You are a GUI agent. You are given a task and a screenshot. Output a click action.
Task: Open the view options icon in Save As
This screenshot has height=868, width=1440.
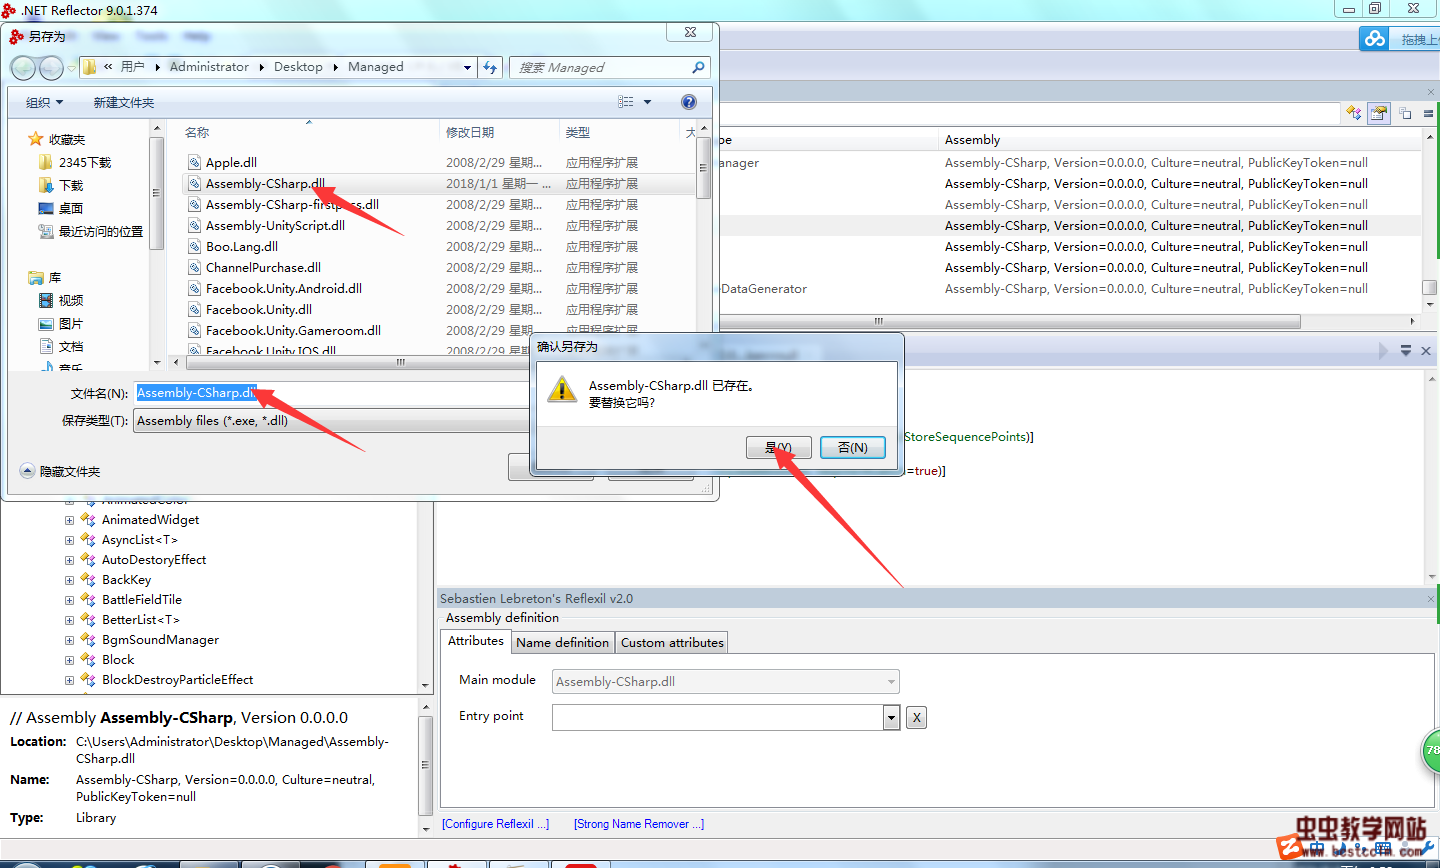click(x=626, y=102)
